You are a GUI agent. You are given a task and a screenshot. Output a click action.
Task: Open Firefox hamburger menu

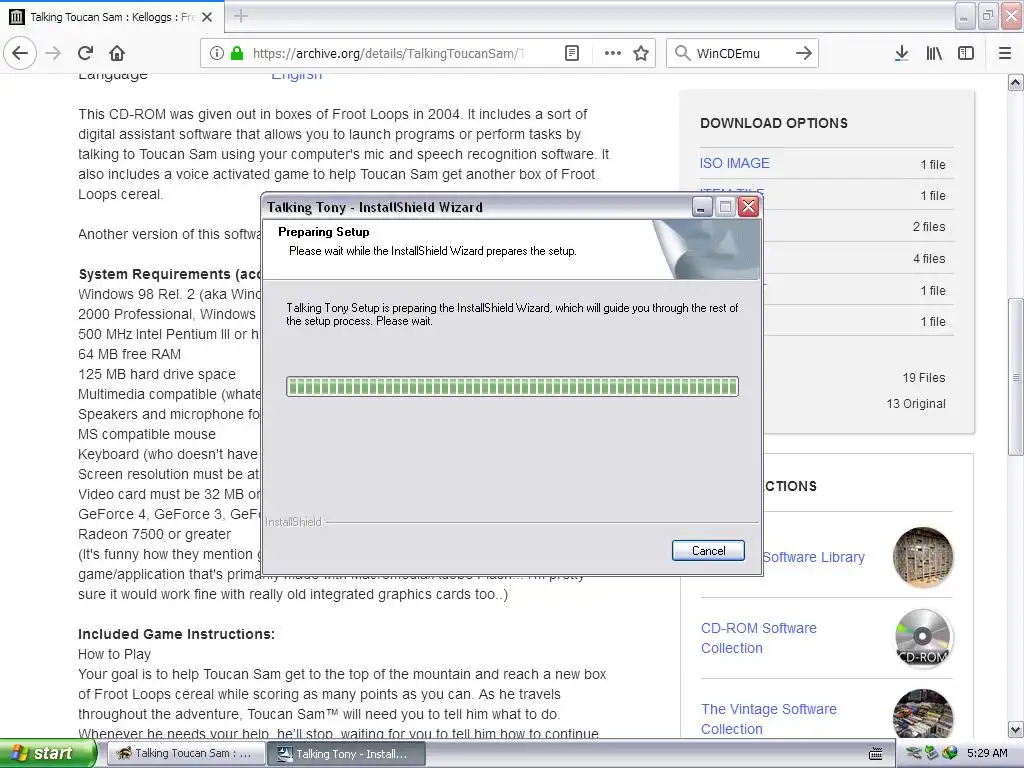(1005, 53)
